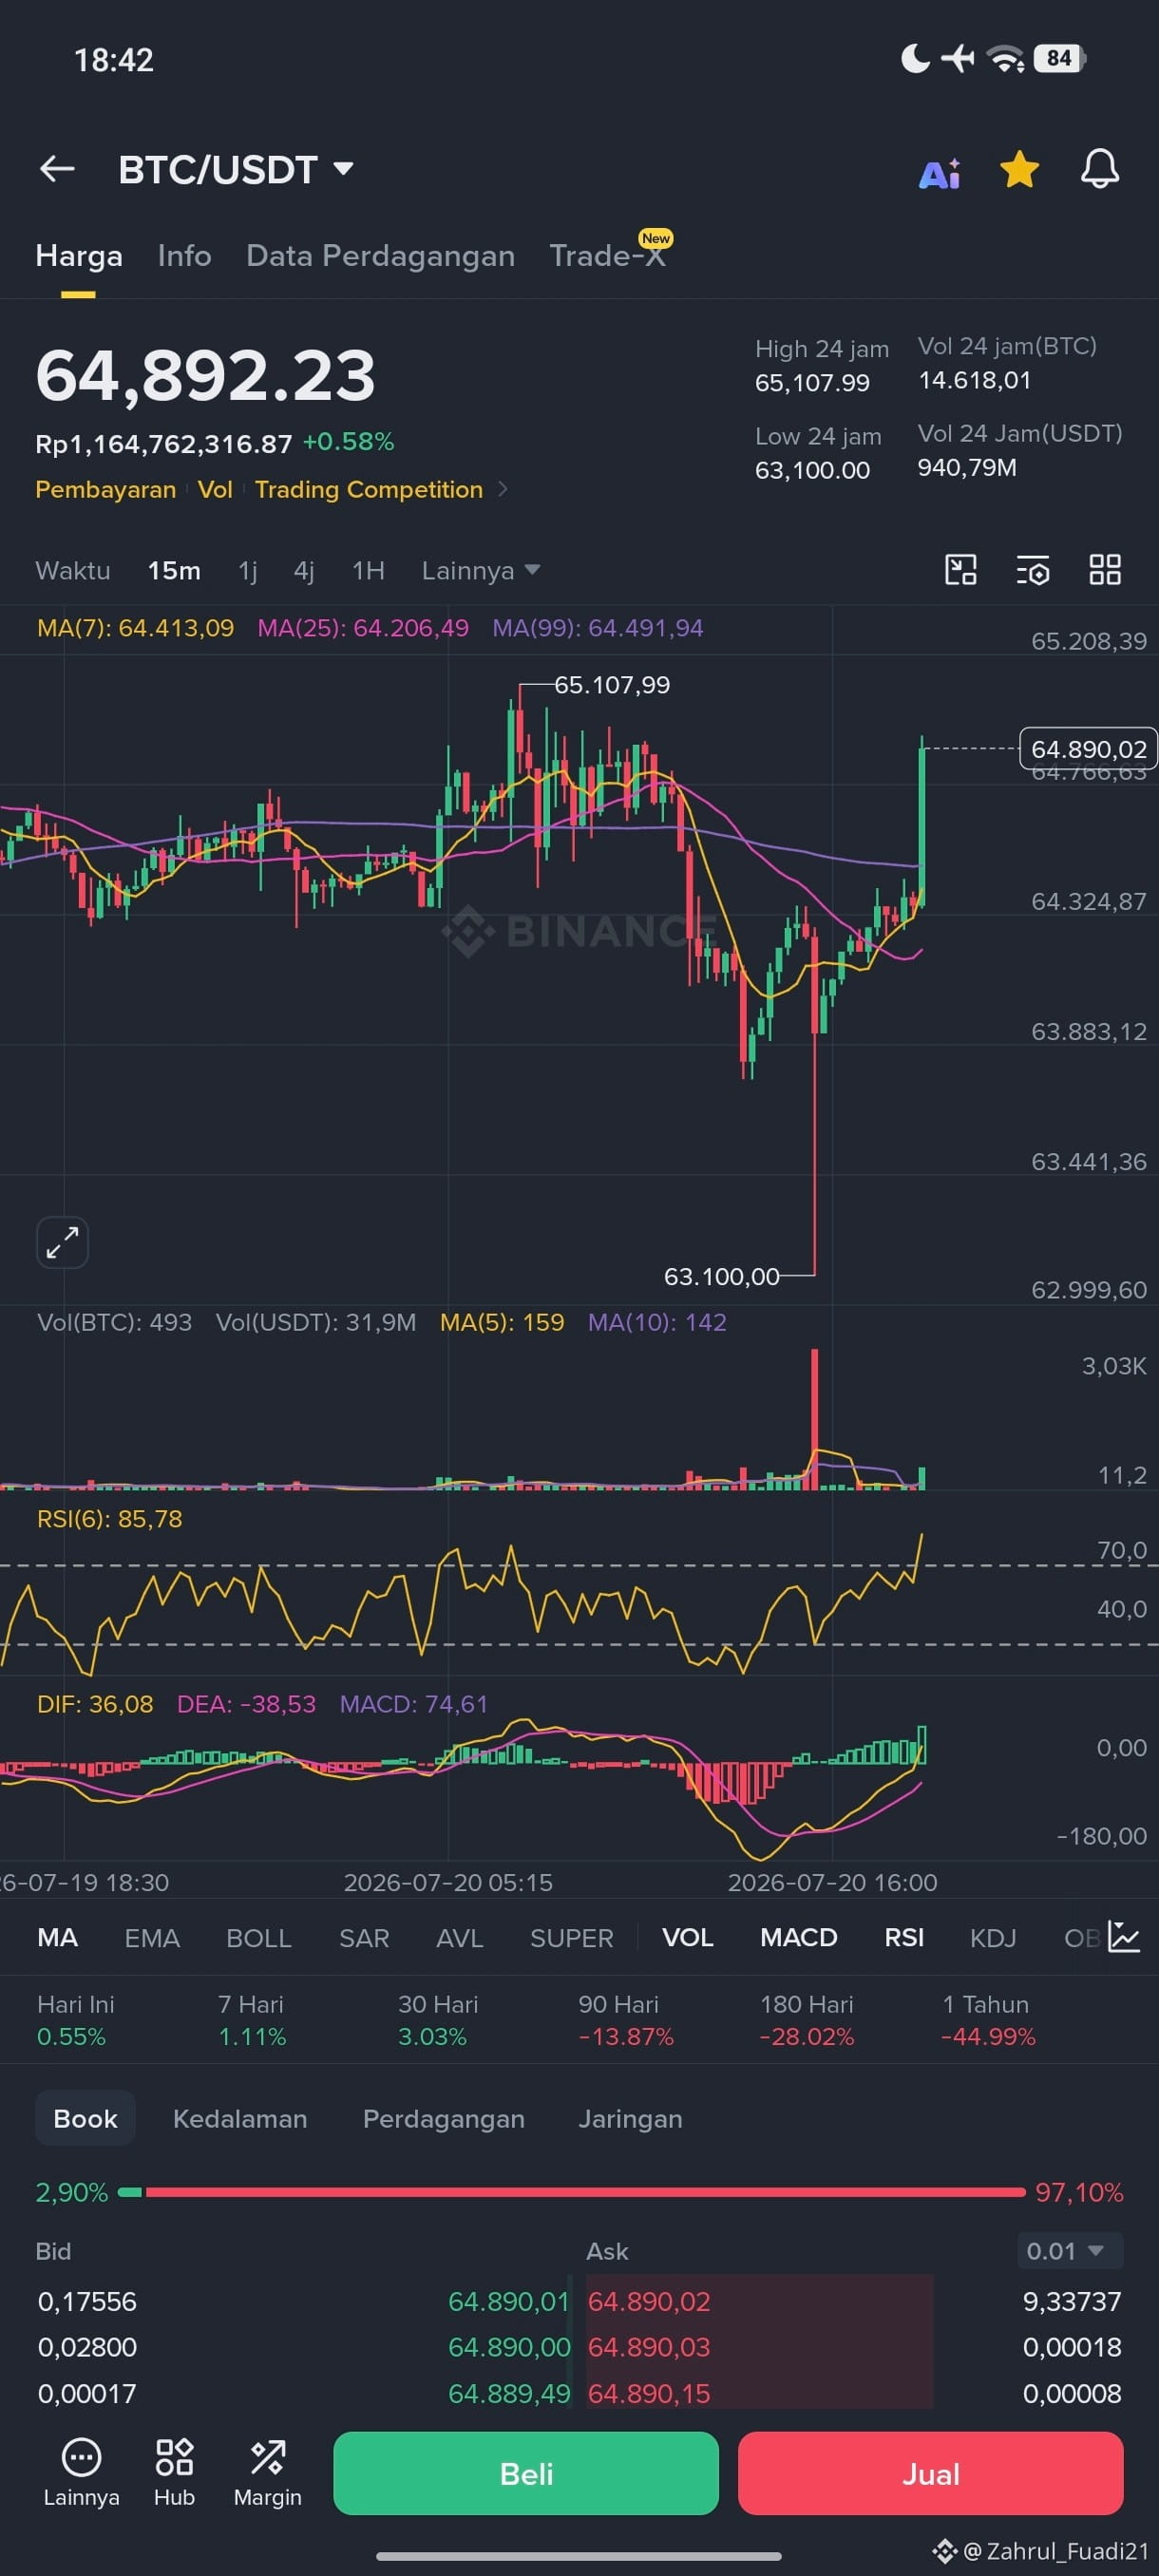Image resolution: width=1159 pixels, height=2576 pixels.
Task: Tap the home gesture bar
Action: point(579,2555)
